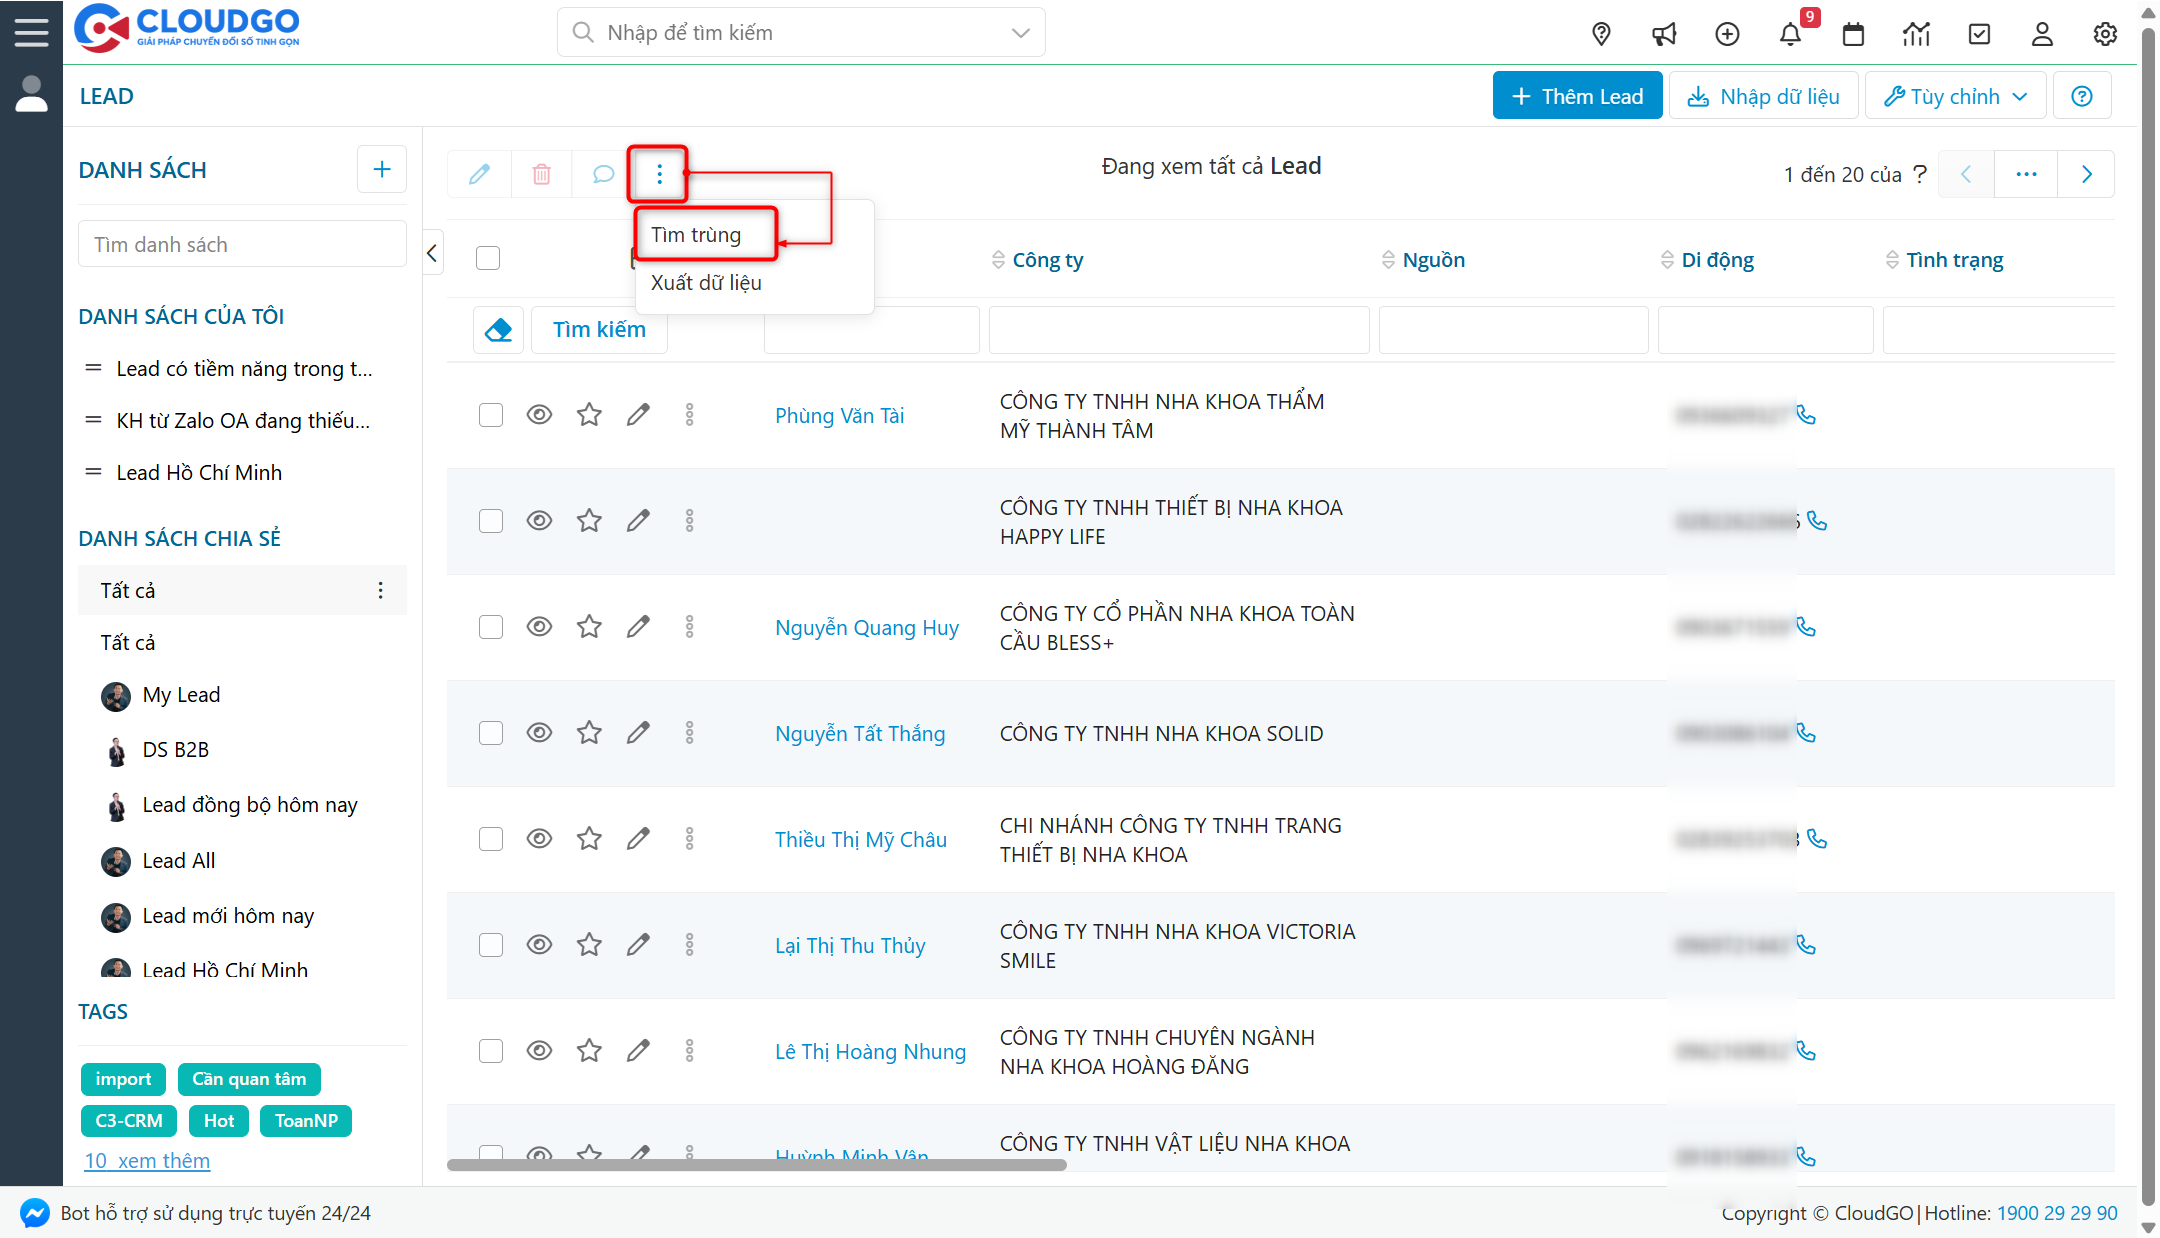Open the search box dropdown arrow
Viewport: 2160px width, 1238px height.
point(1020,33)
